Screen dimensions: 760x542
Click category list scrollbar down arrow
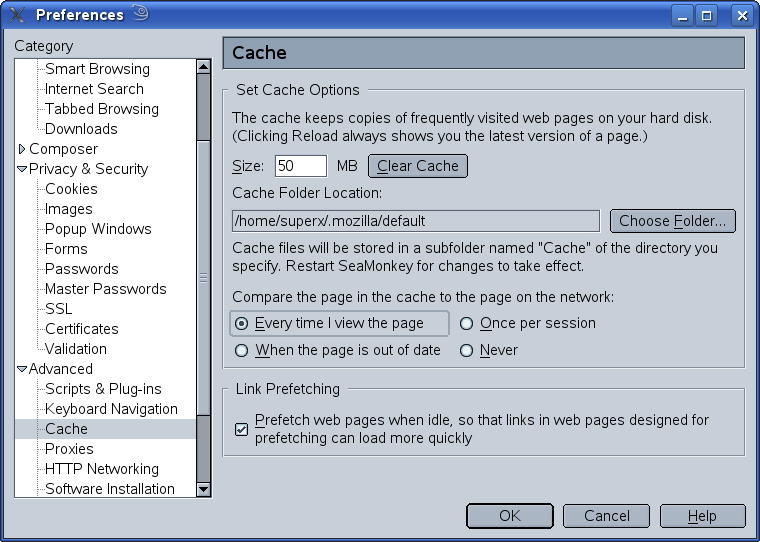point(204,489)
